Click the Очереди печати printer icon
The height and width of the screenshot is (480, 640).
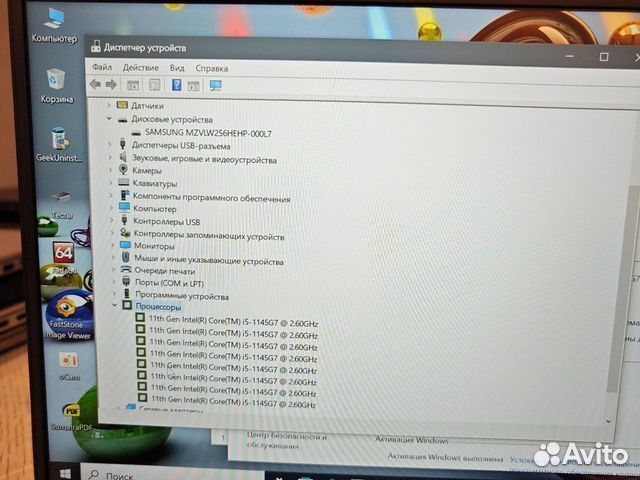tap(126, 269)
